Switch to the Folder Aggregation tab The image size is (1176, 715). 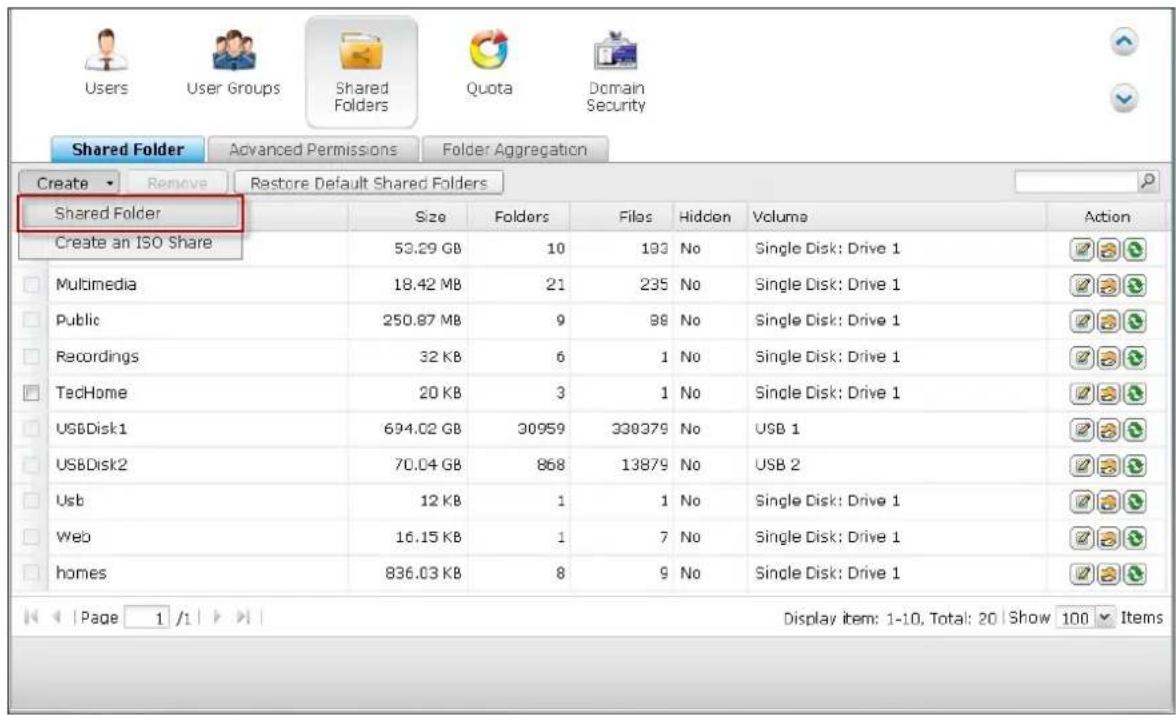pyautogui.click(x=514, y=149)
